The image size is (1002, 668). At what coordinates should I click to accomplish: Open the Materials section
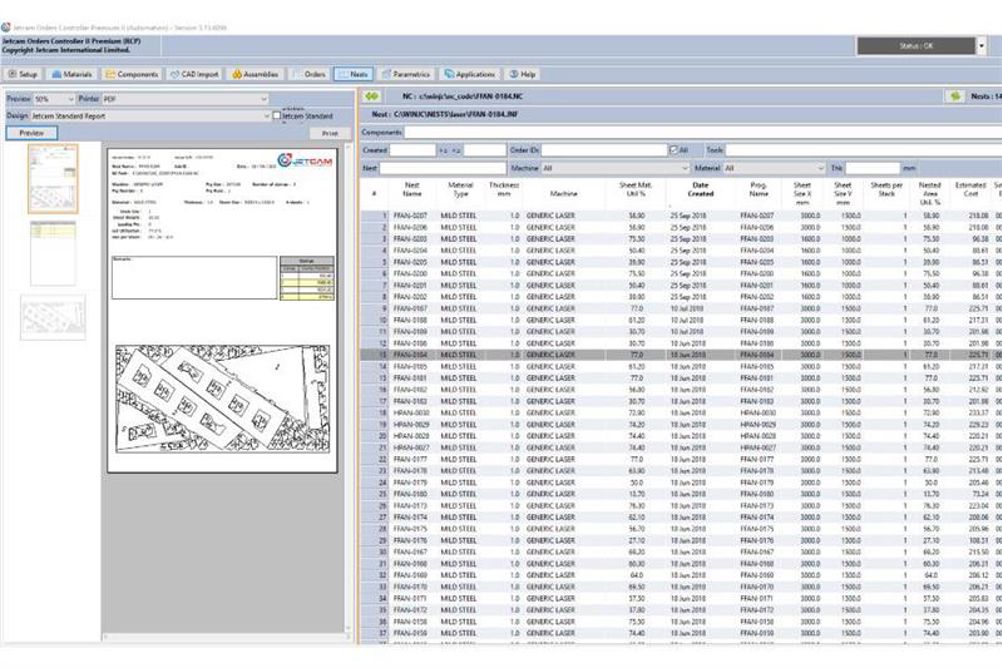(72, 74)
